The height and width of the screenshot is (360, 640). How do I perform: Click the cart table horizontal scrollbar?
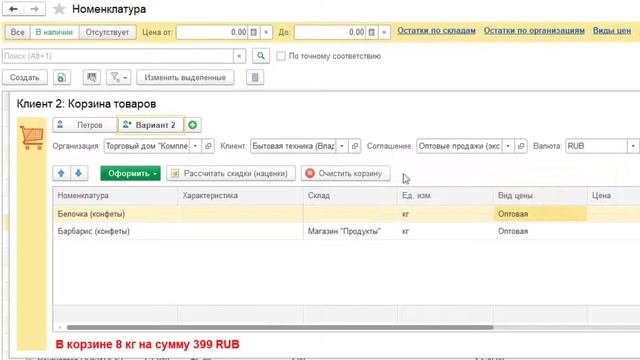(280, 327)
